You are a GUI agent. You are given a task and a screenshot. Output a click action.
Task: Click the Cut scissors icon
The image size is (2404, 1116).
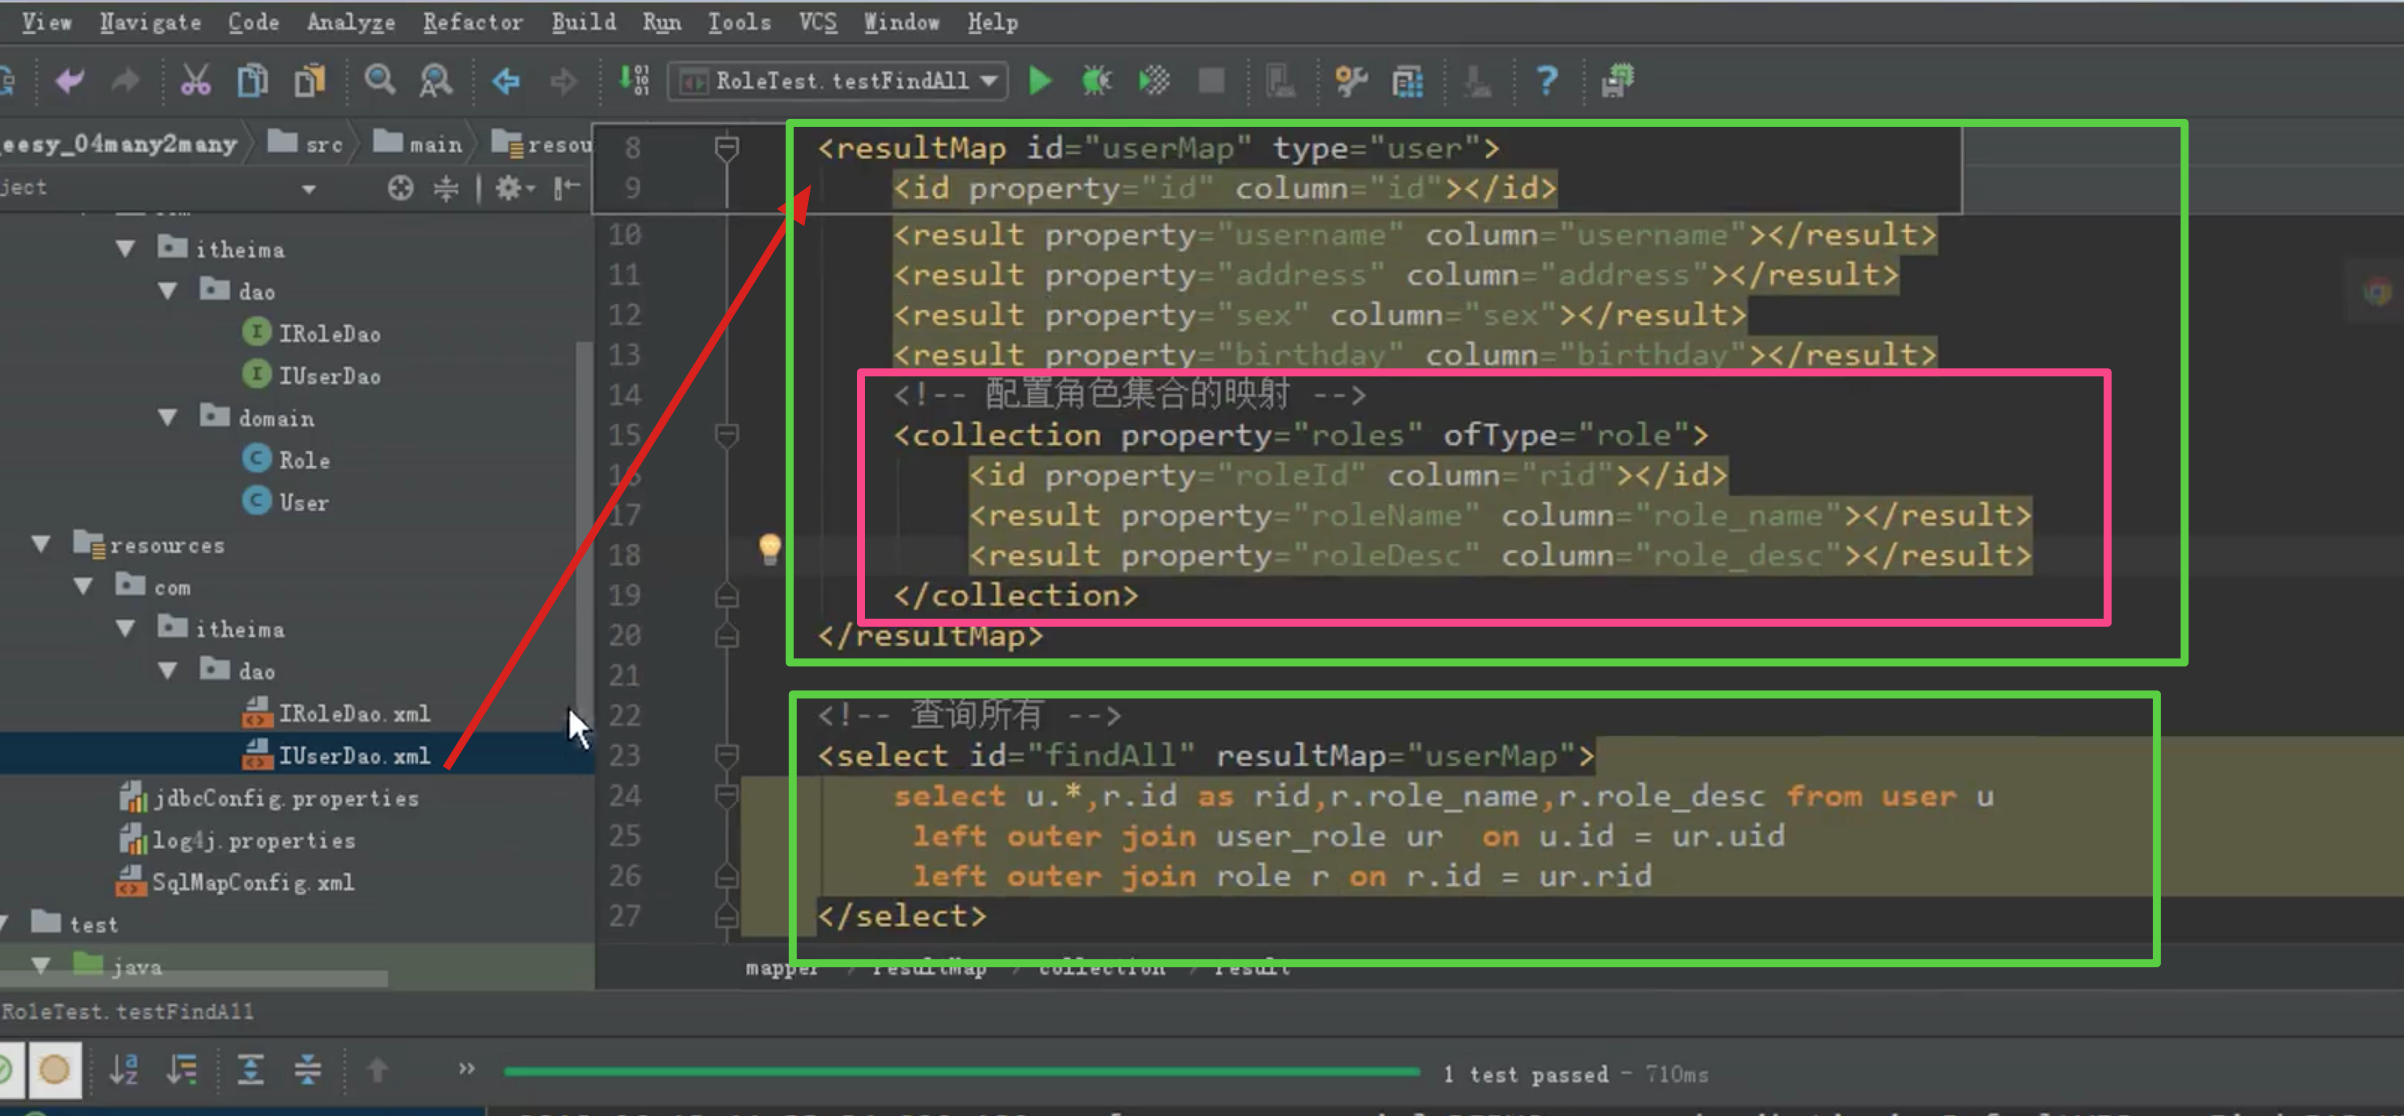click(195, 81)
